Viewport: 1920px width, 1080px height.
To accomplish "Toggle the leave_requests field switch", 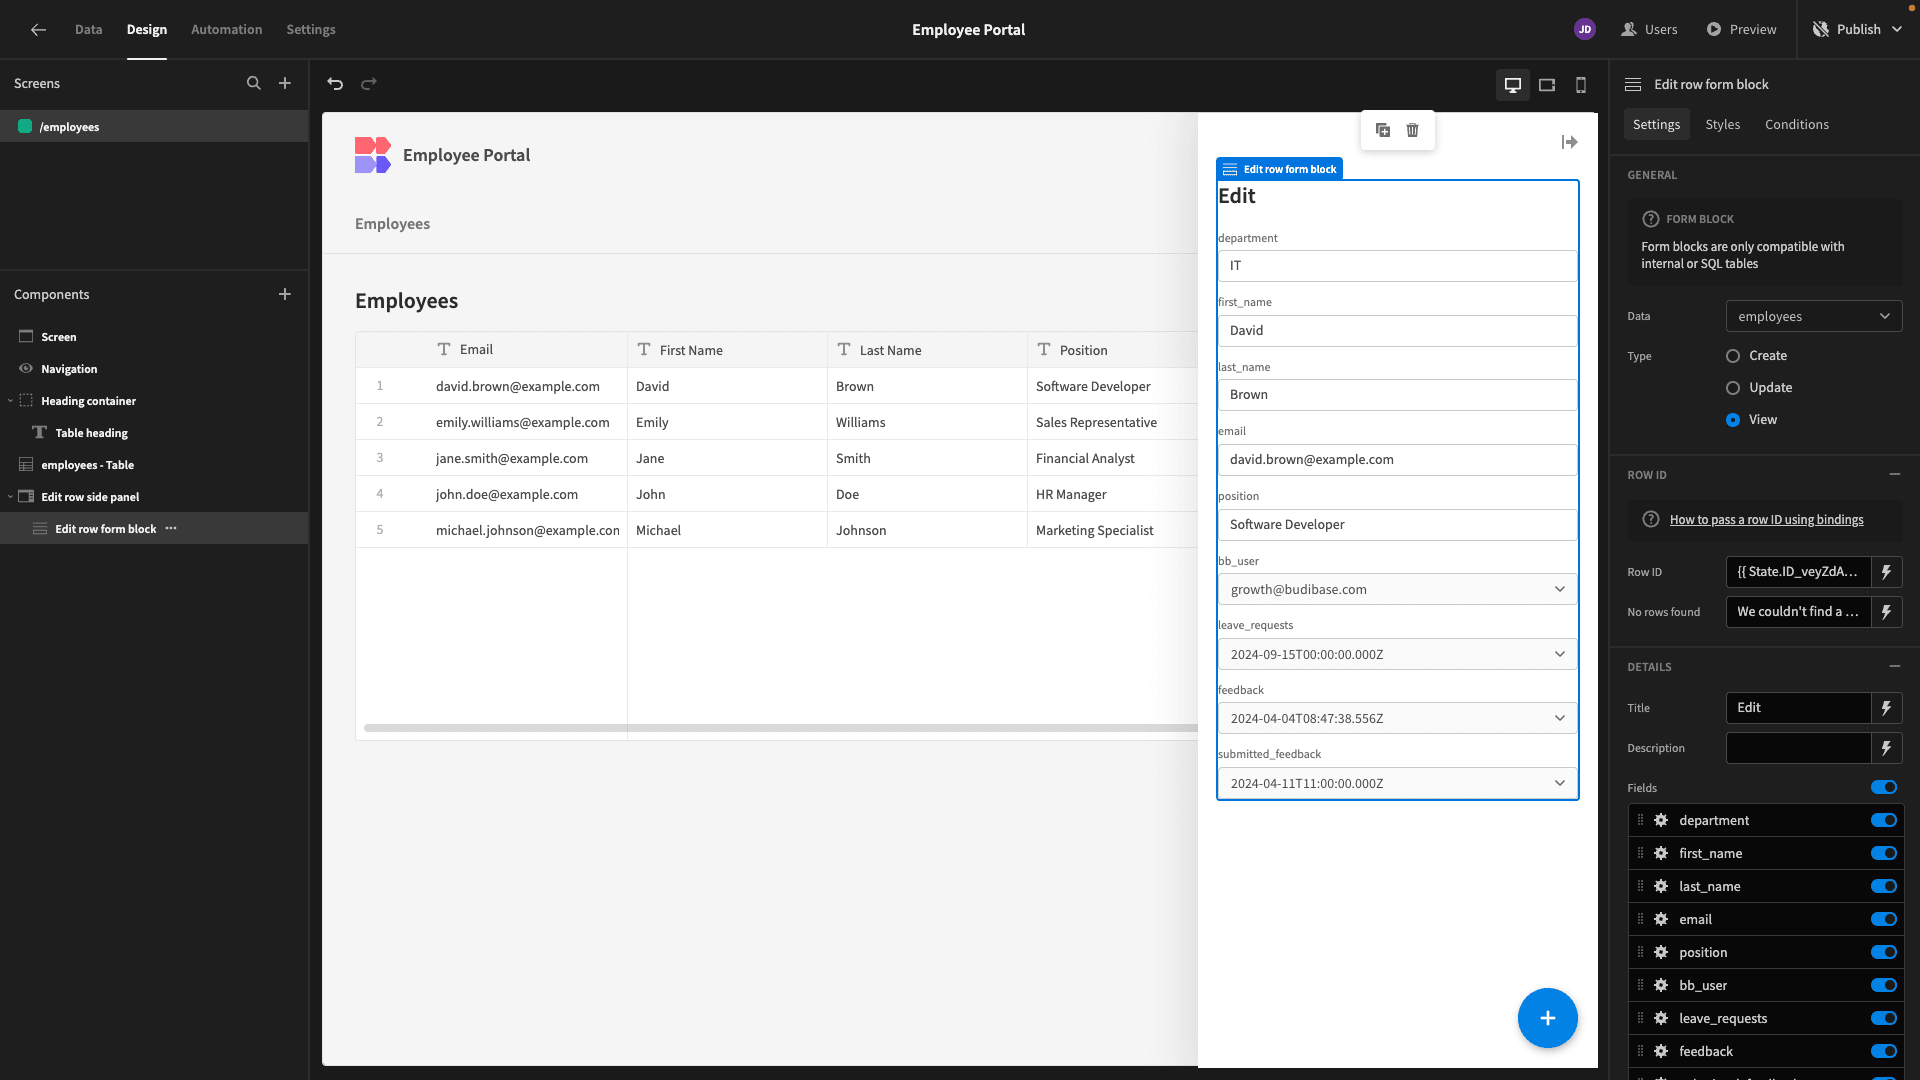I will click(x=1884, y=1018).
